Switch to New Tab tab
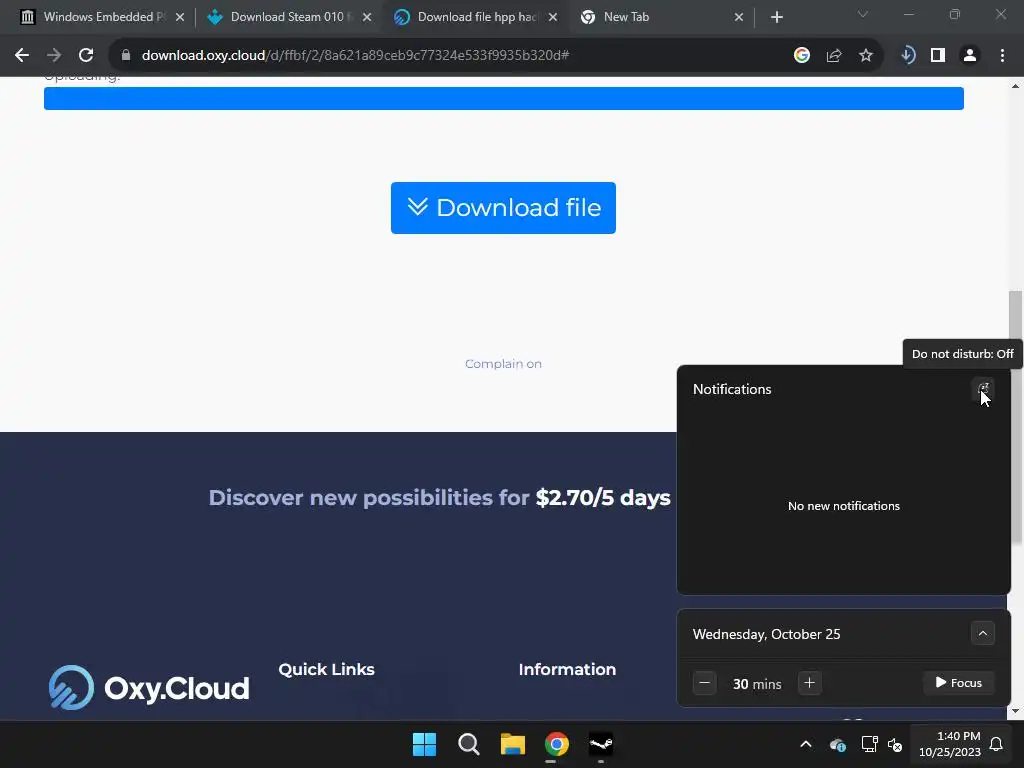 (660, 17)
